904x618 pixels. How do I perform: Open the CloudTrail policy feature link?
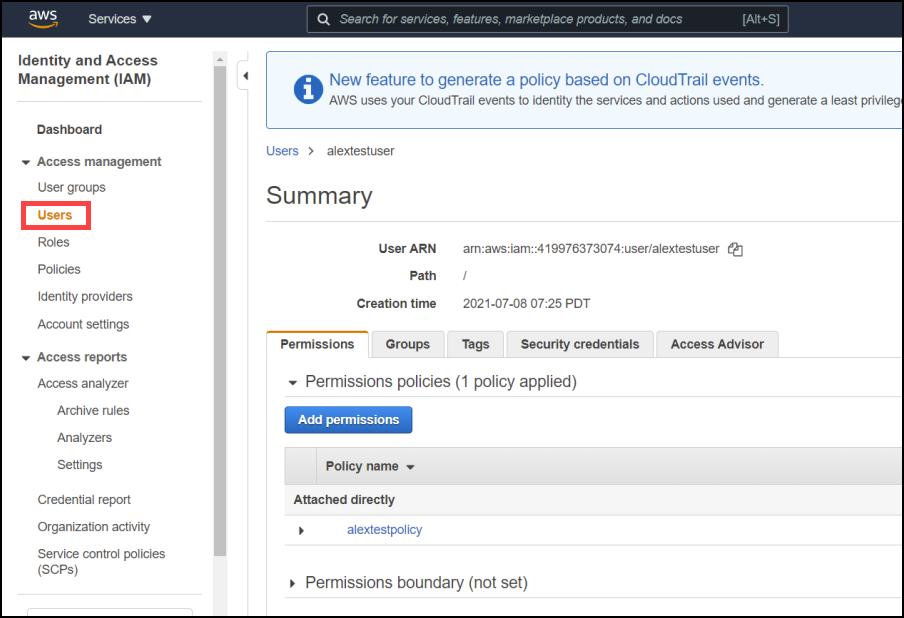pyautogui.click(x=546, y=80)
